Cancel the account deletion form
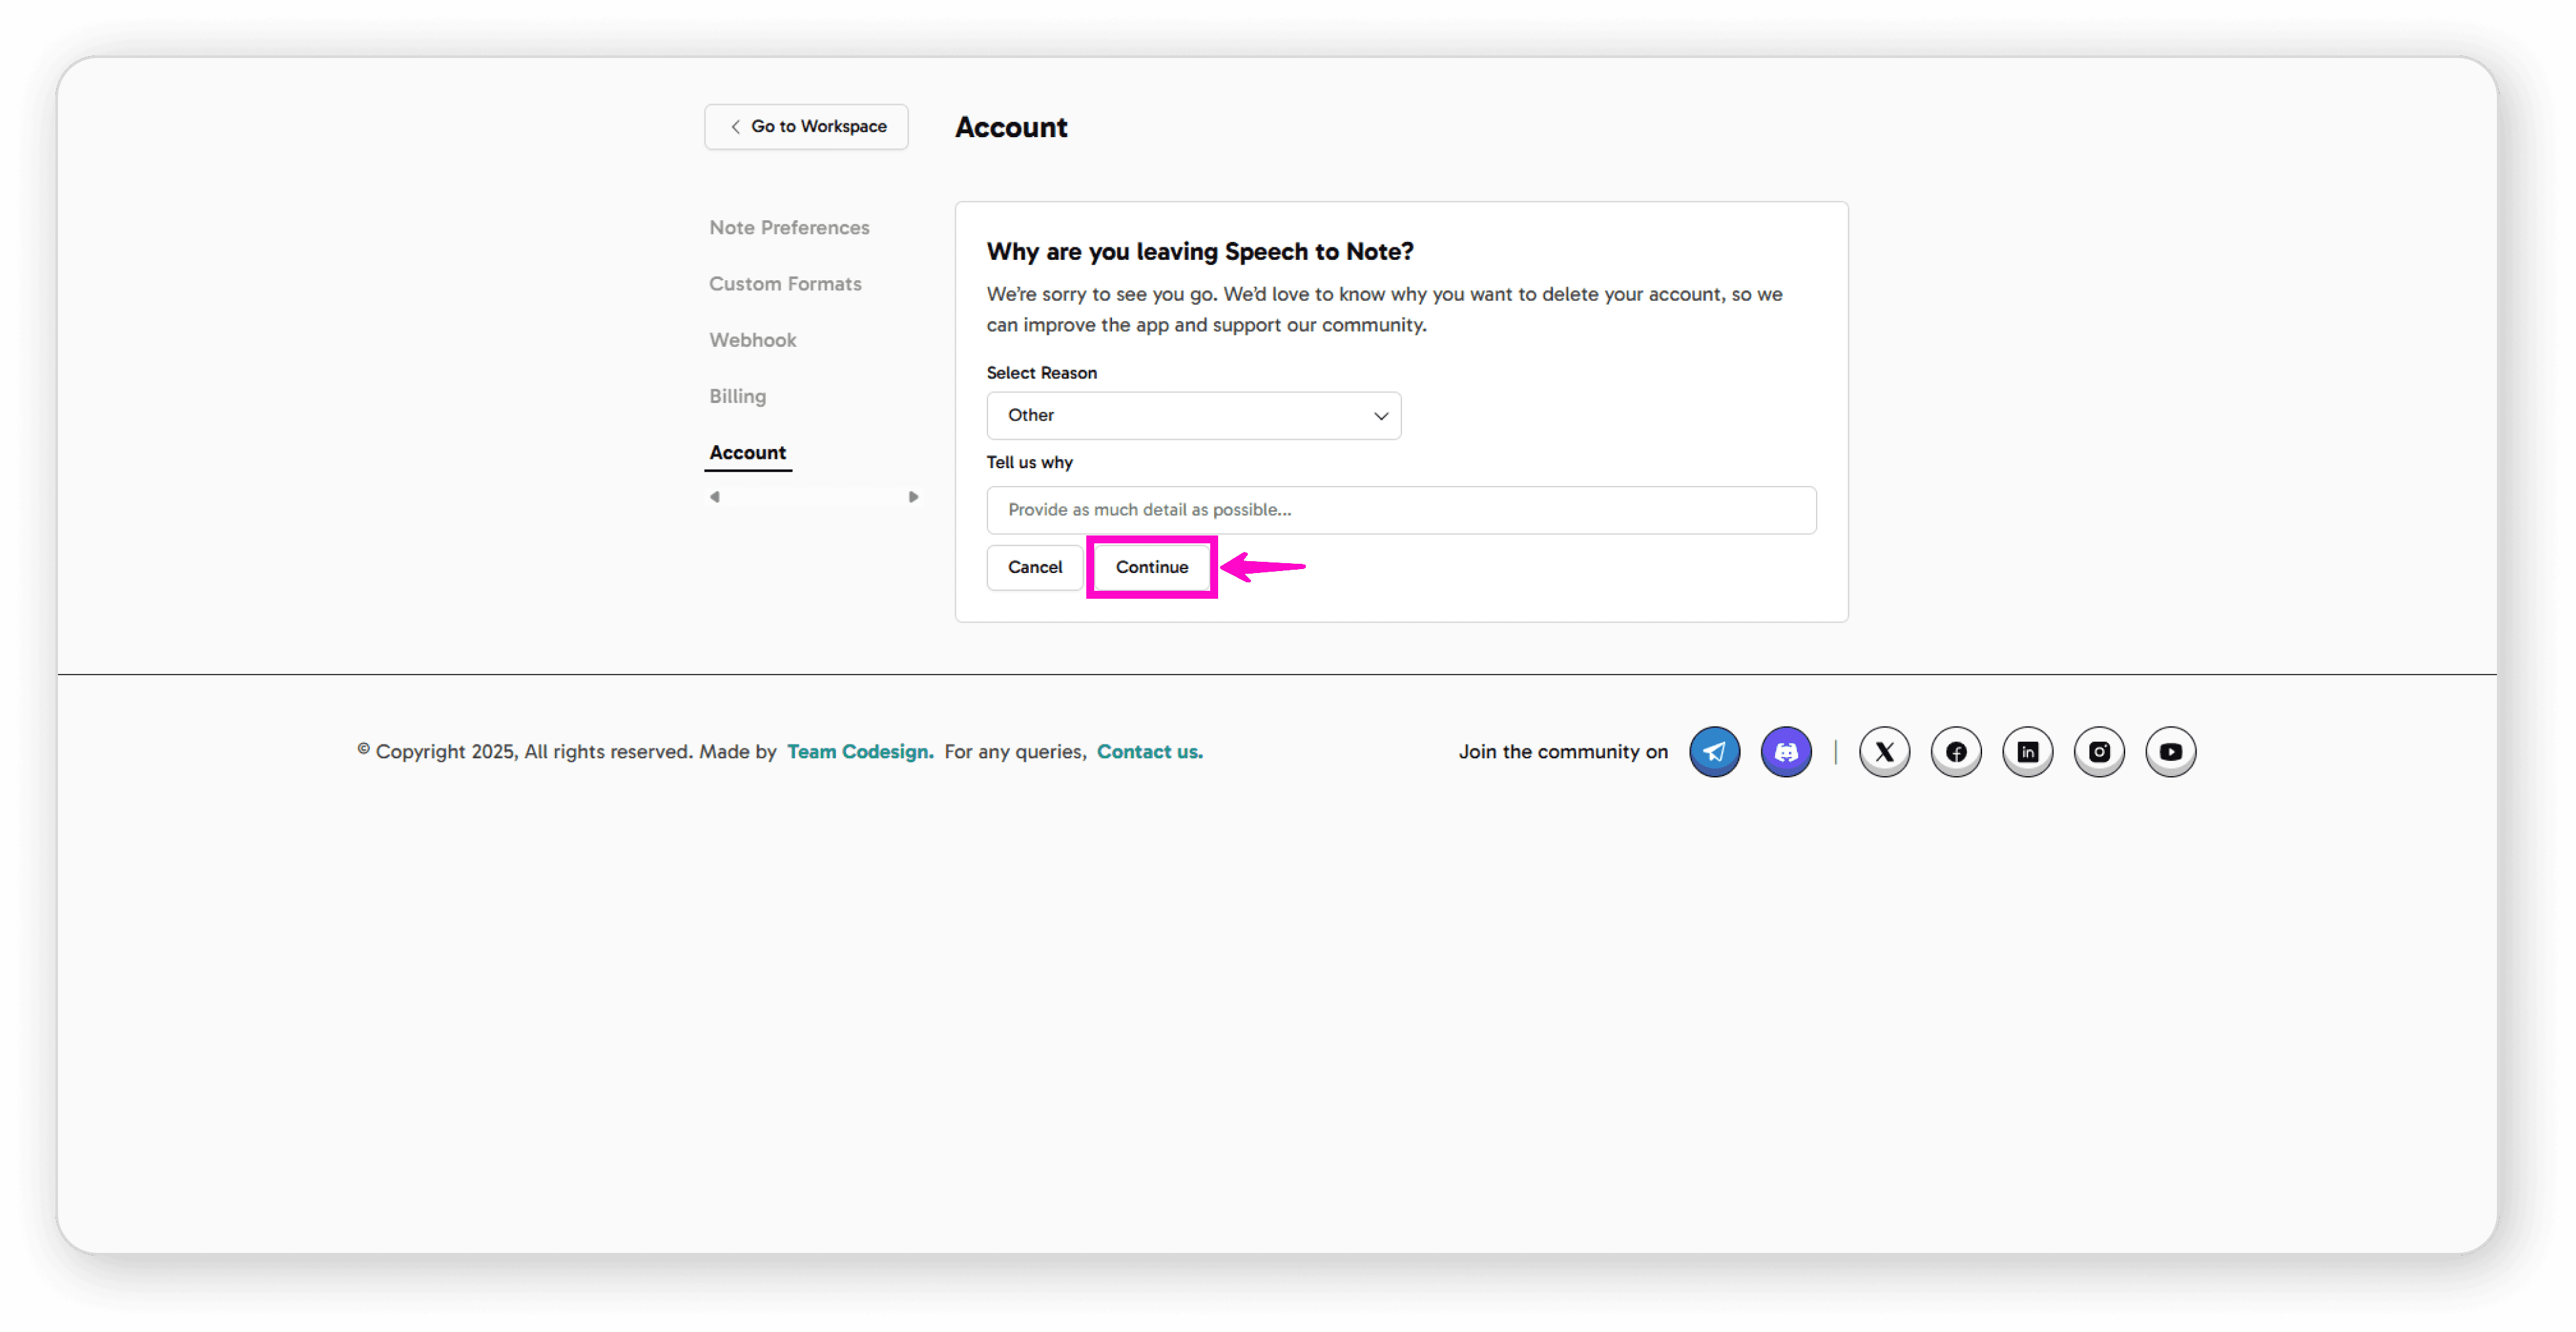 [x=1034, y=567]
